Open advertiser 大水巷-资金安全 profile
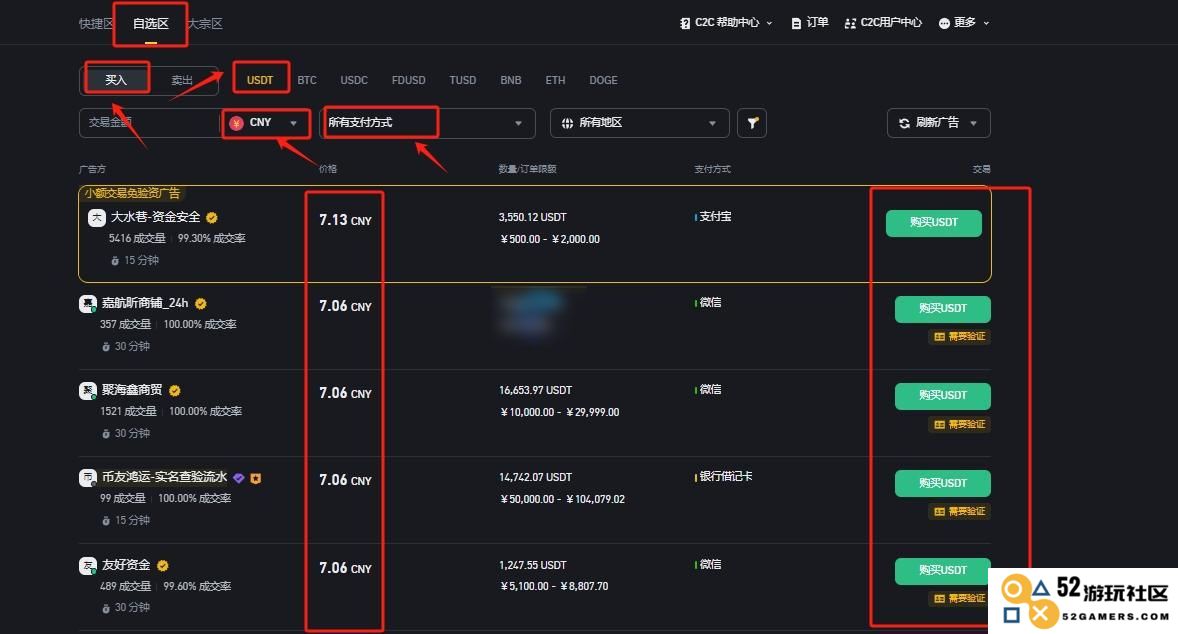Image resolution: width=1178 pixels, height=634 pixels. click(156, 217)
